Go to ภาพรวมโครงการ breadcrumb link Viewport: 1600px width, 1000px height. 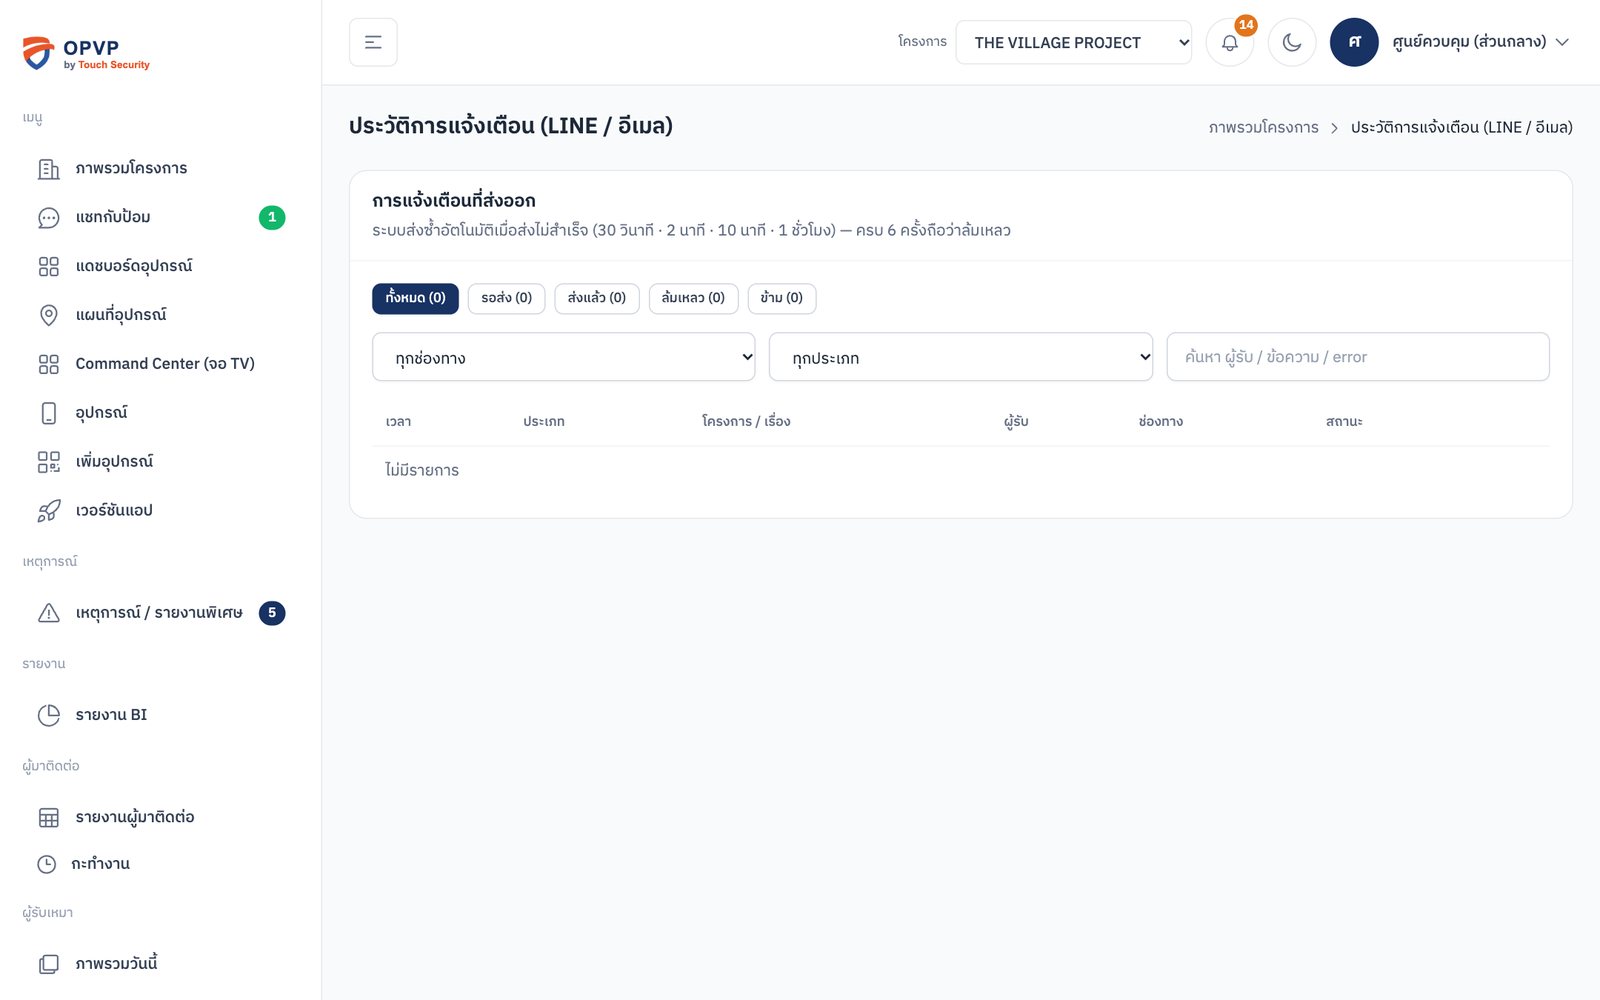[x=1263, y=127]
